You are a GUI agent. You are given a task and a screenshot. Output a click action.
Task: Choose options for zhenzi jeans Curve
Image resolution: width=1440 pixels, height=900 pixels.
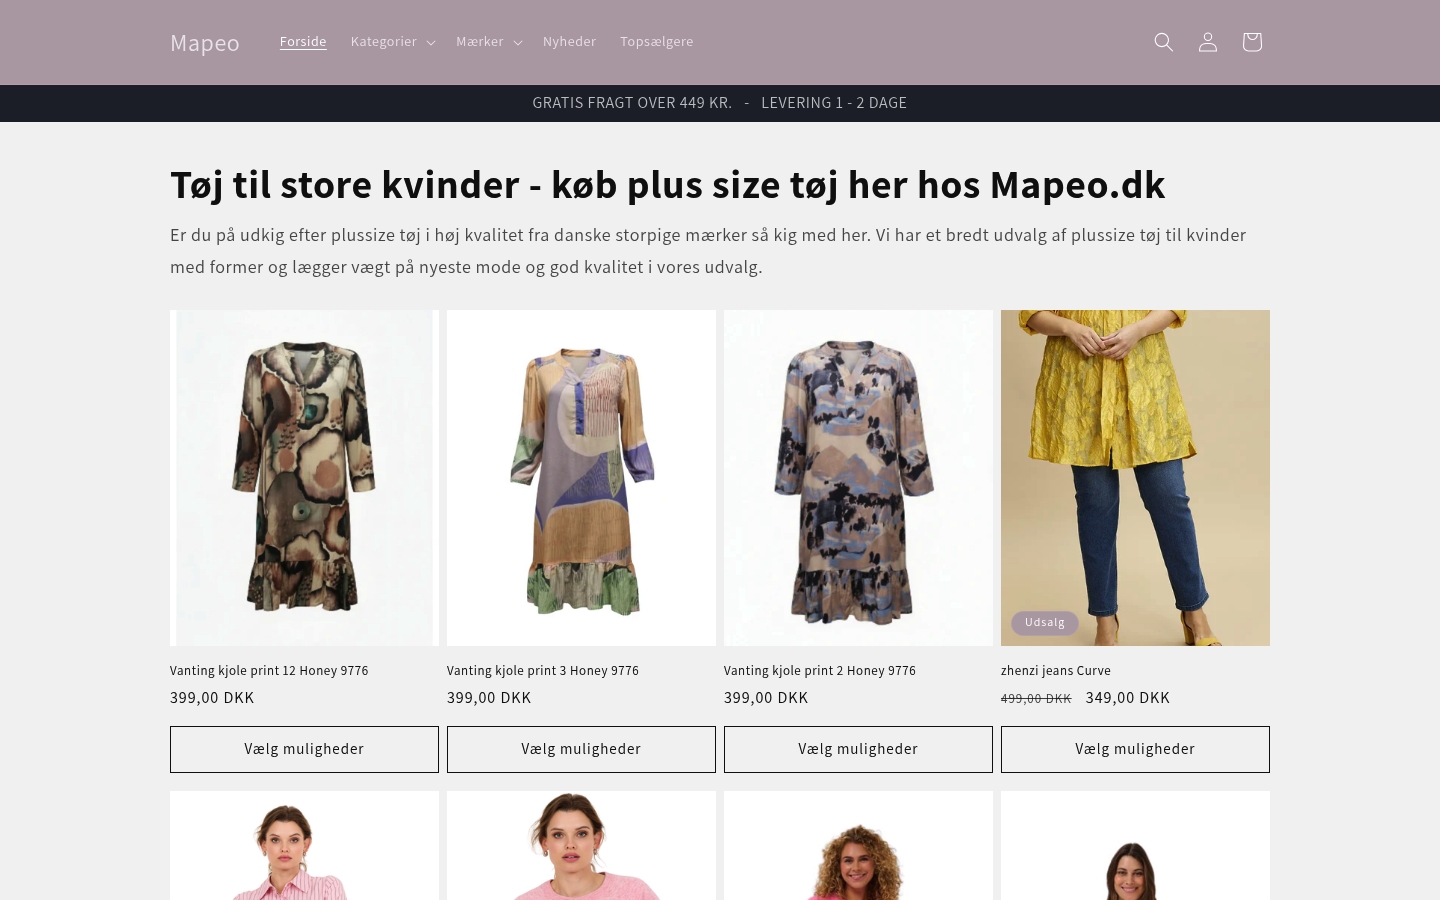click(x=1135, y=749)
